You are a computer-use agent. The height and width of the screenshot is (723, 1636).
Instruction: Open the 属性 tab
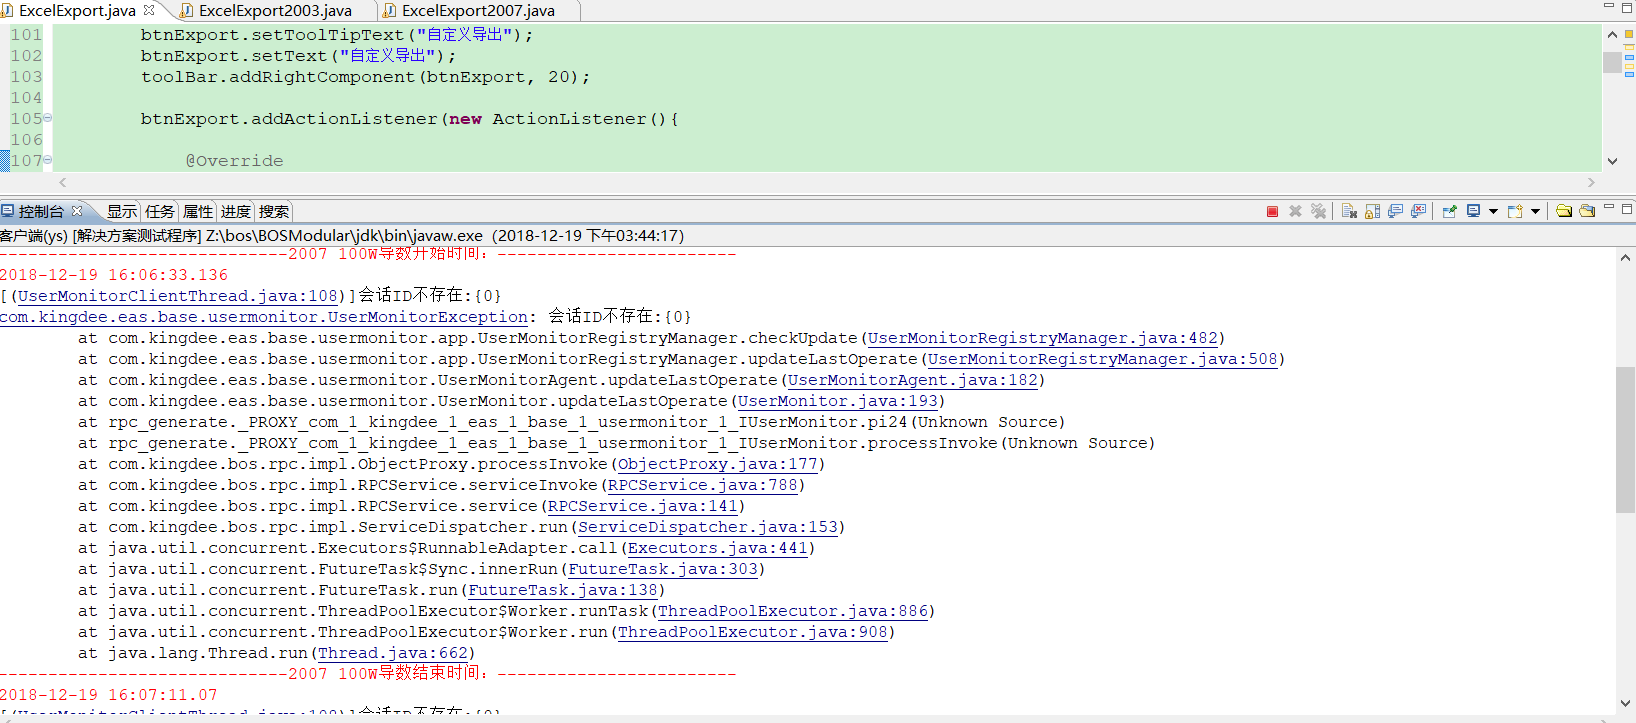[x=198, y=211]
